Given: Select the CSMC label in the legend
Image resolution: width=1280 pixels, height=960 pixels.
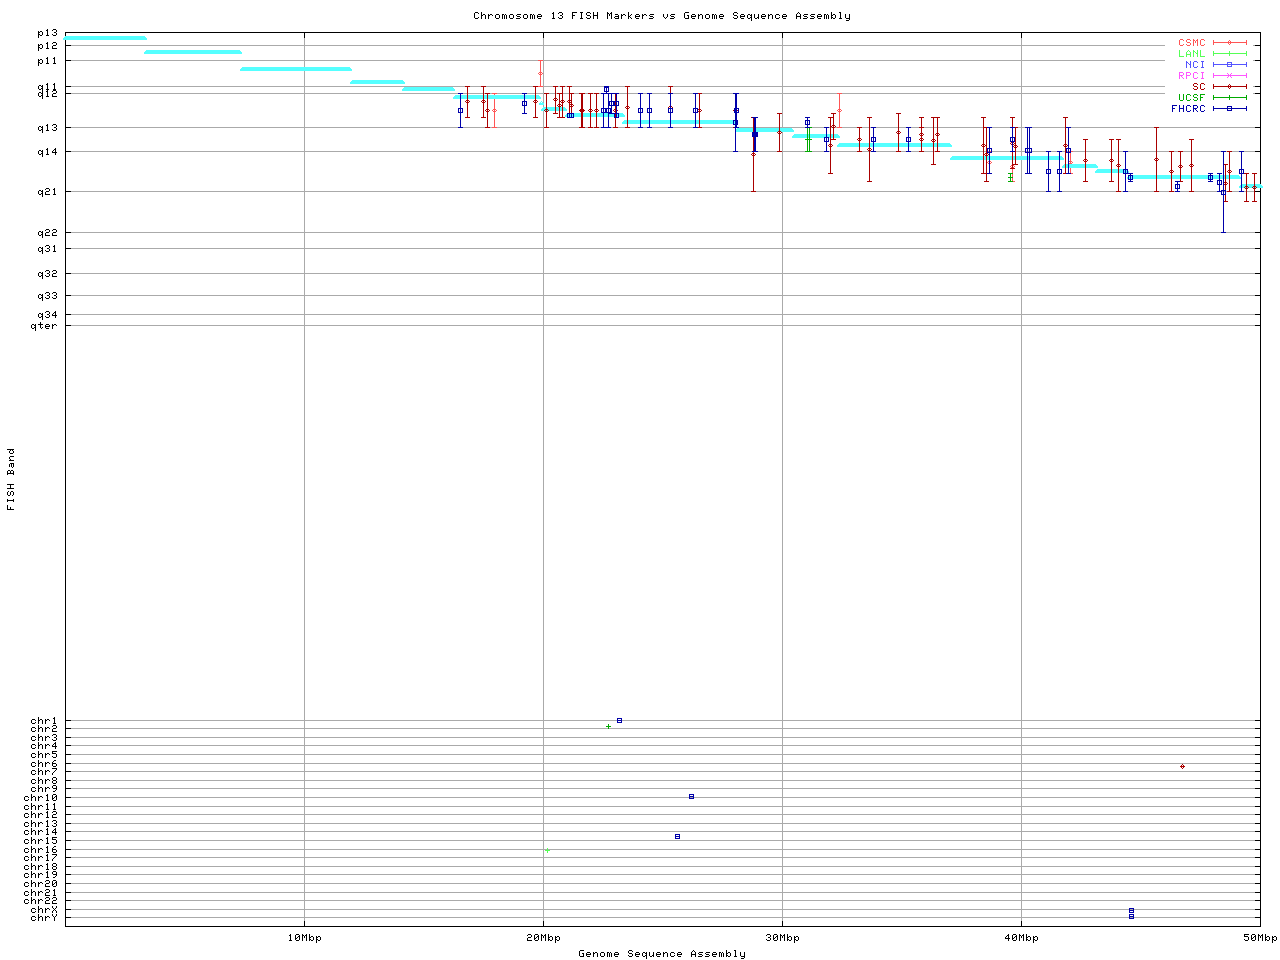Looking at the screenshot, I should [x=1191, y=43].
